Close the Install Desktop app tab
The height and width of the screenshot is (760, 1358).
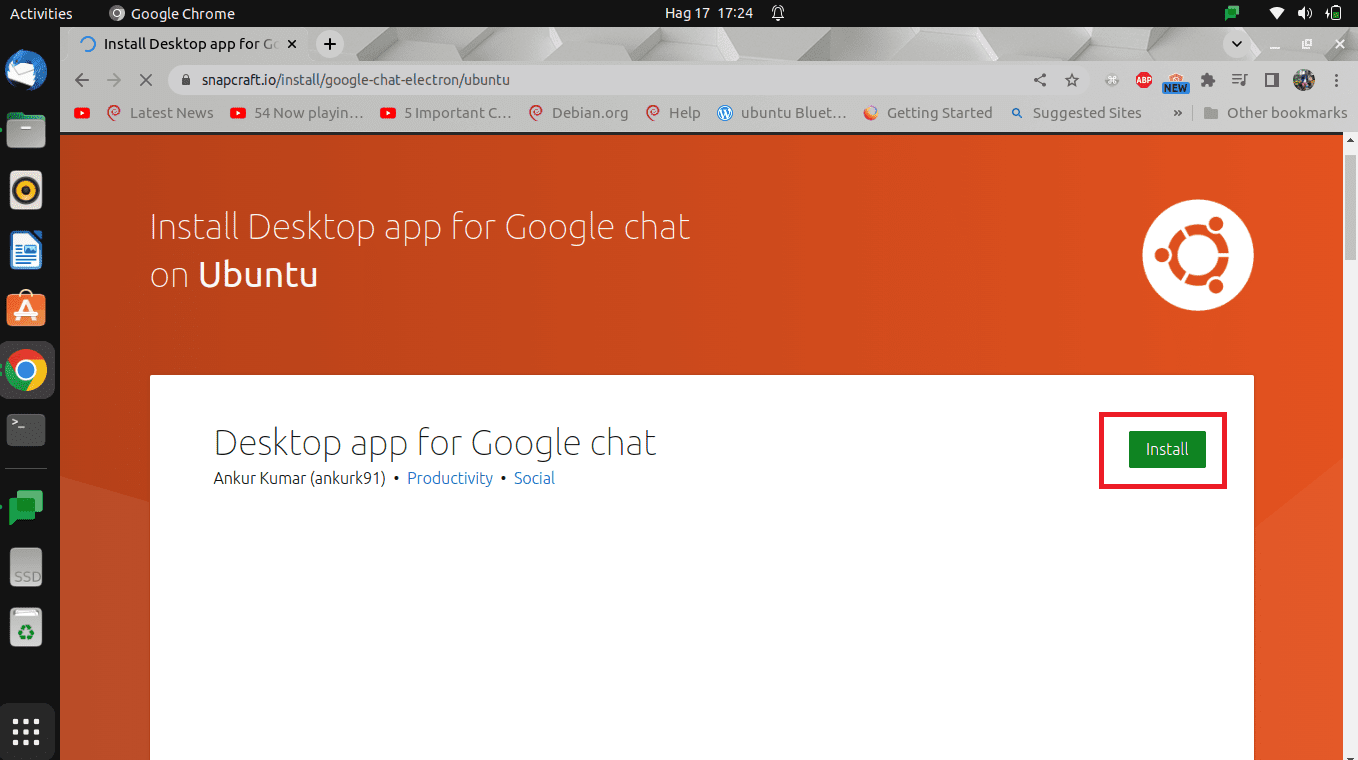(x=292, y=44)
